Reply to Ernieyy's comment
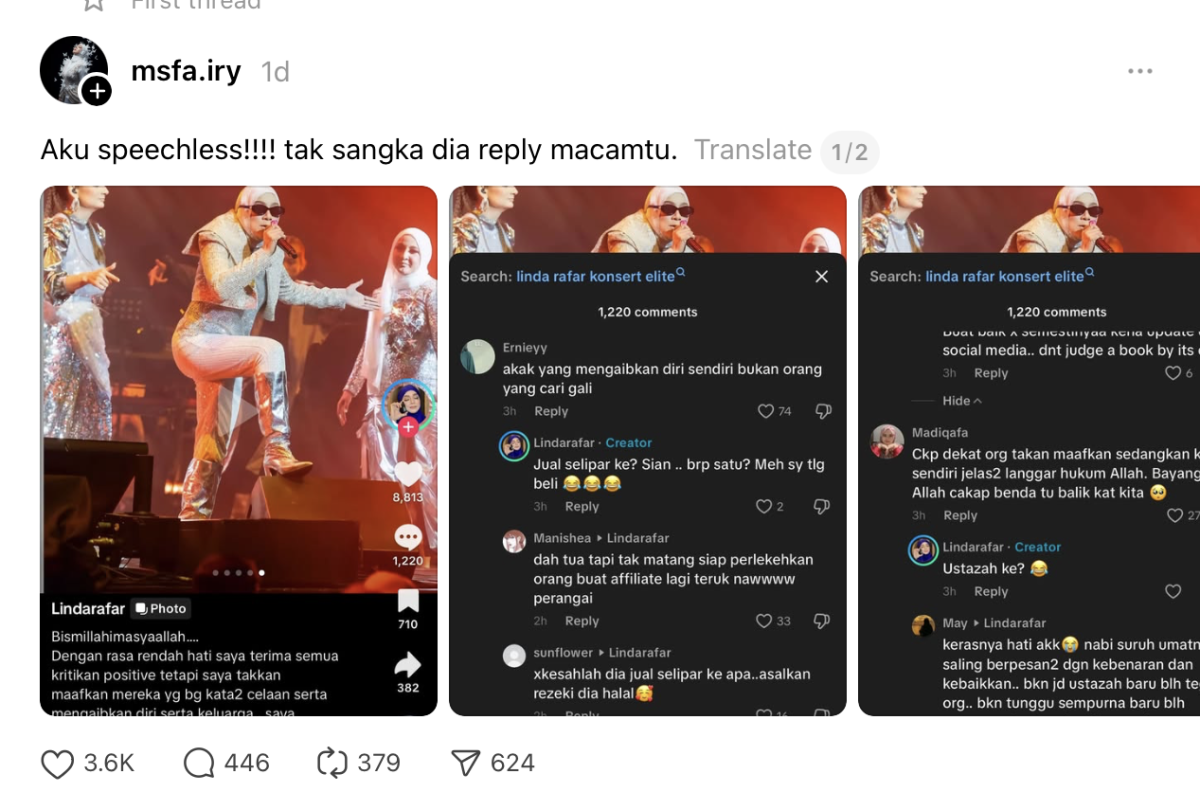Screen dimensions: 1200x792 click(551, 411)
